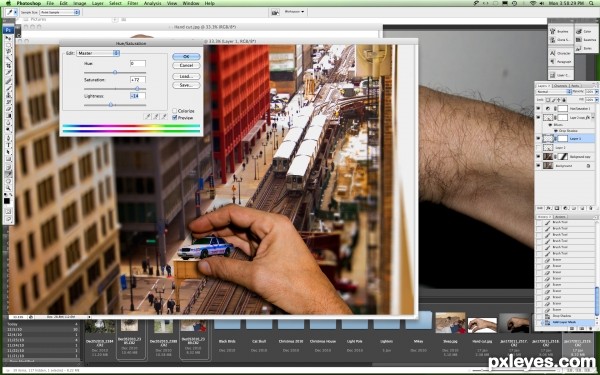The image size is (600, 375).
Task: Switch to the Channels tab
Action: 561,86
